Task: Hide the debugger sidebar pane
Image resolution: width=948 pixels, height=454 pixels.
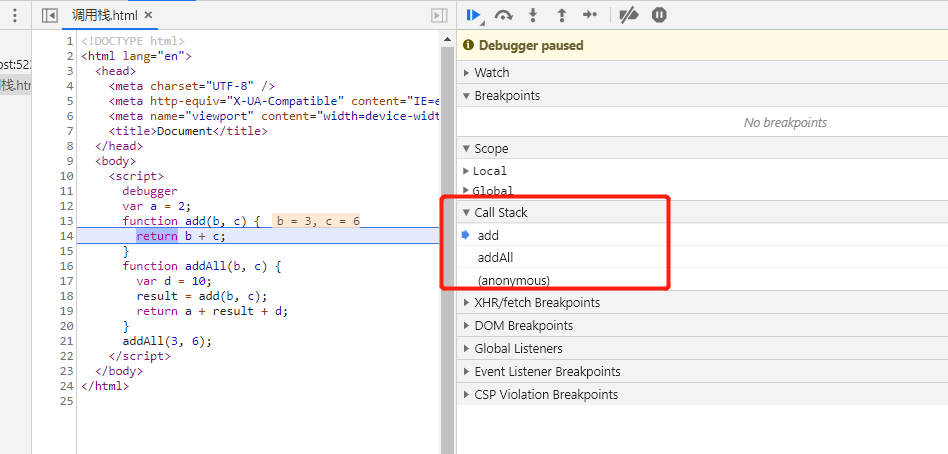Action: coord(440,15)
